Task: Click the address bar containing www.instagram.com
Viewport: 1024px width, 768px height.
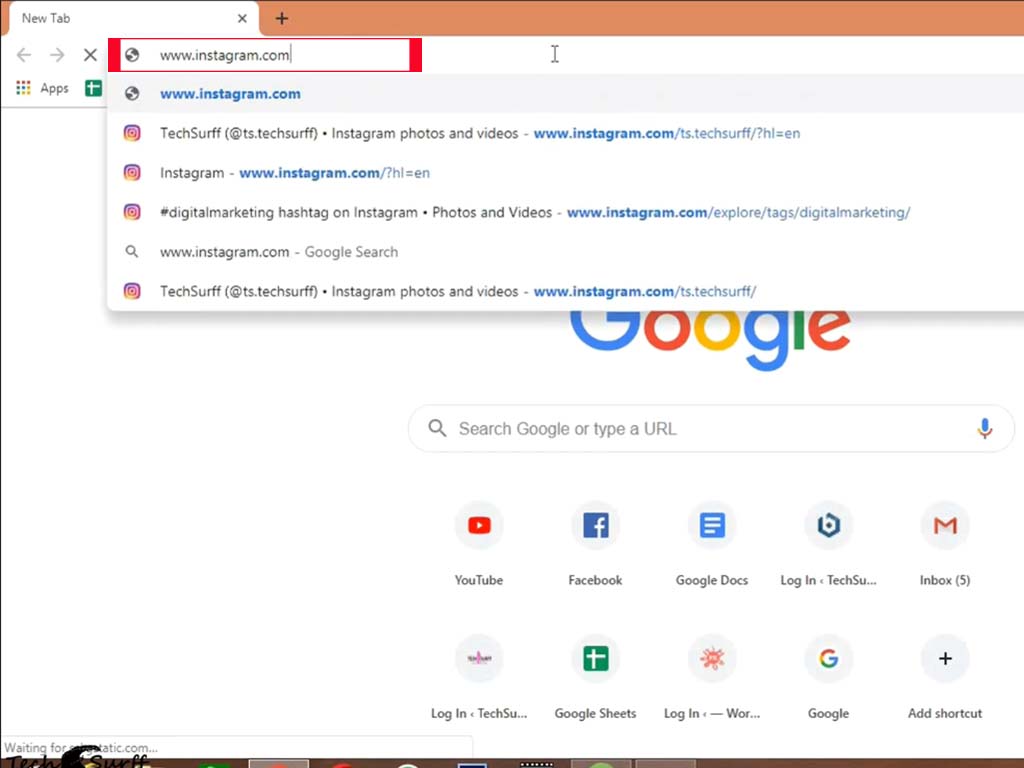Action: [265, 55]
